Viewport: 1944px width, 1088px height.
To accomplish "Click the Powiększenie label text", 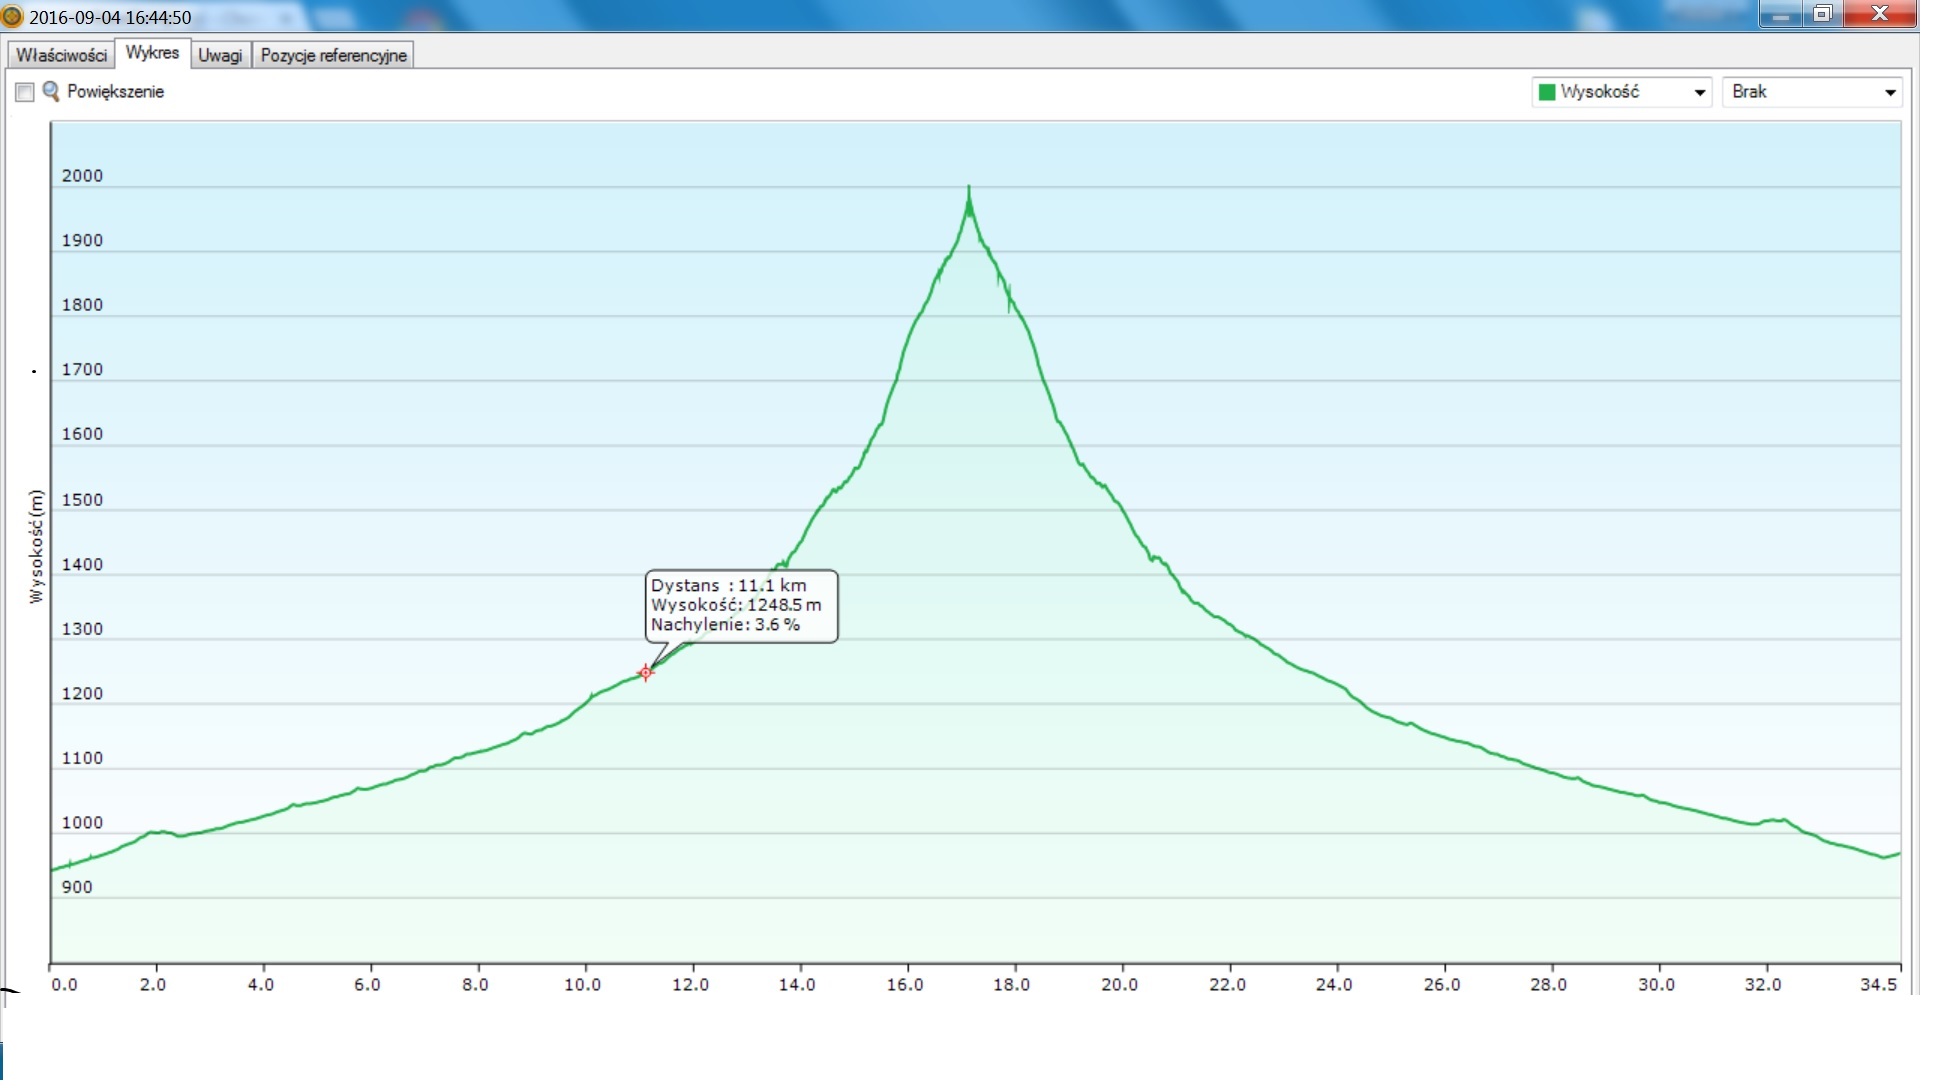I will click(x=115, y=92).
